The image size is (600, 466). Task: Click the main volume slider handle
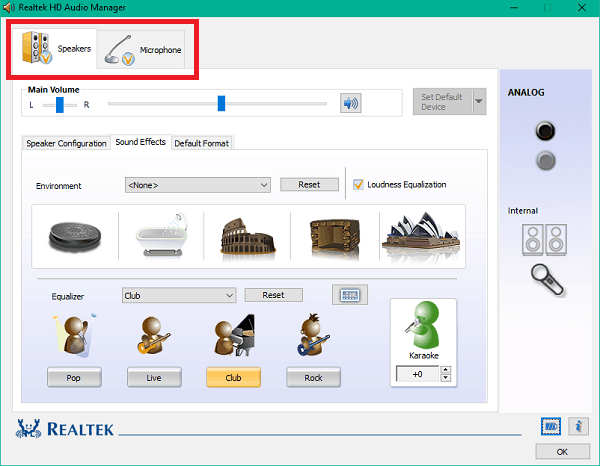(x=221, y=103)
